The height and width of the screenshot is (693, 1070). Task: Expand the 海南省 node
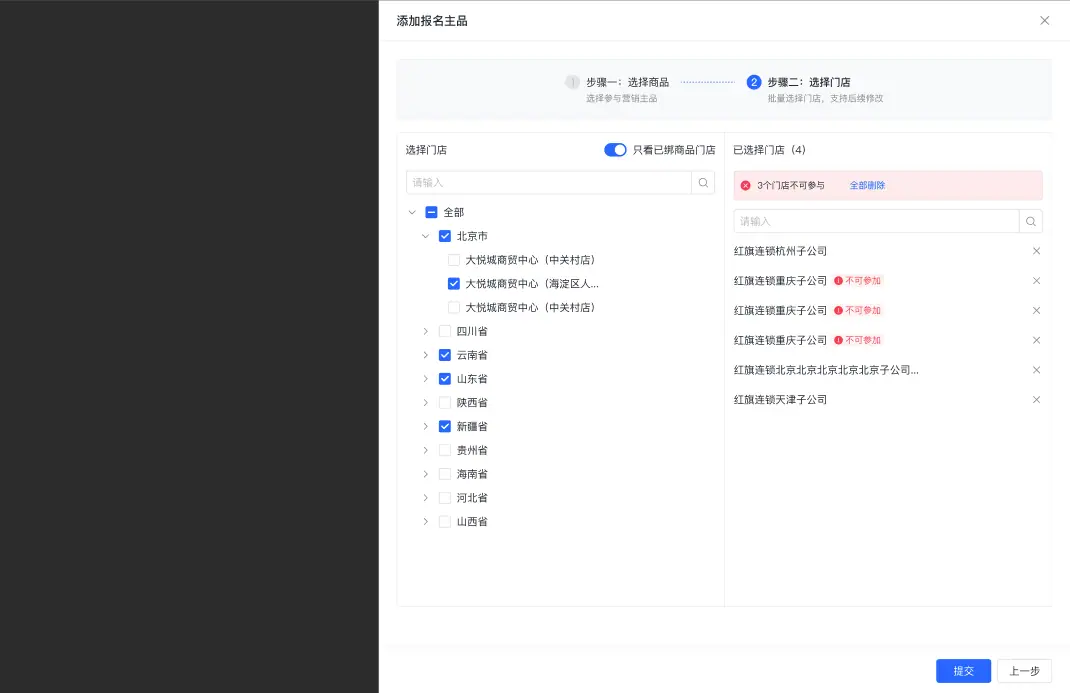click(426, 474)
